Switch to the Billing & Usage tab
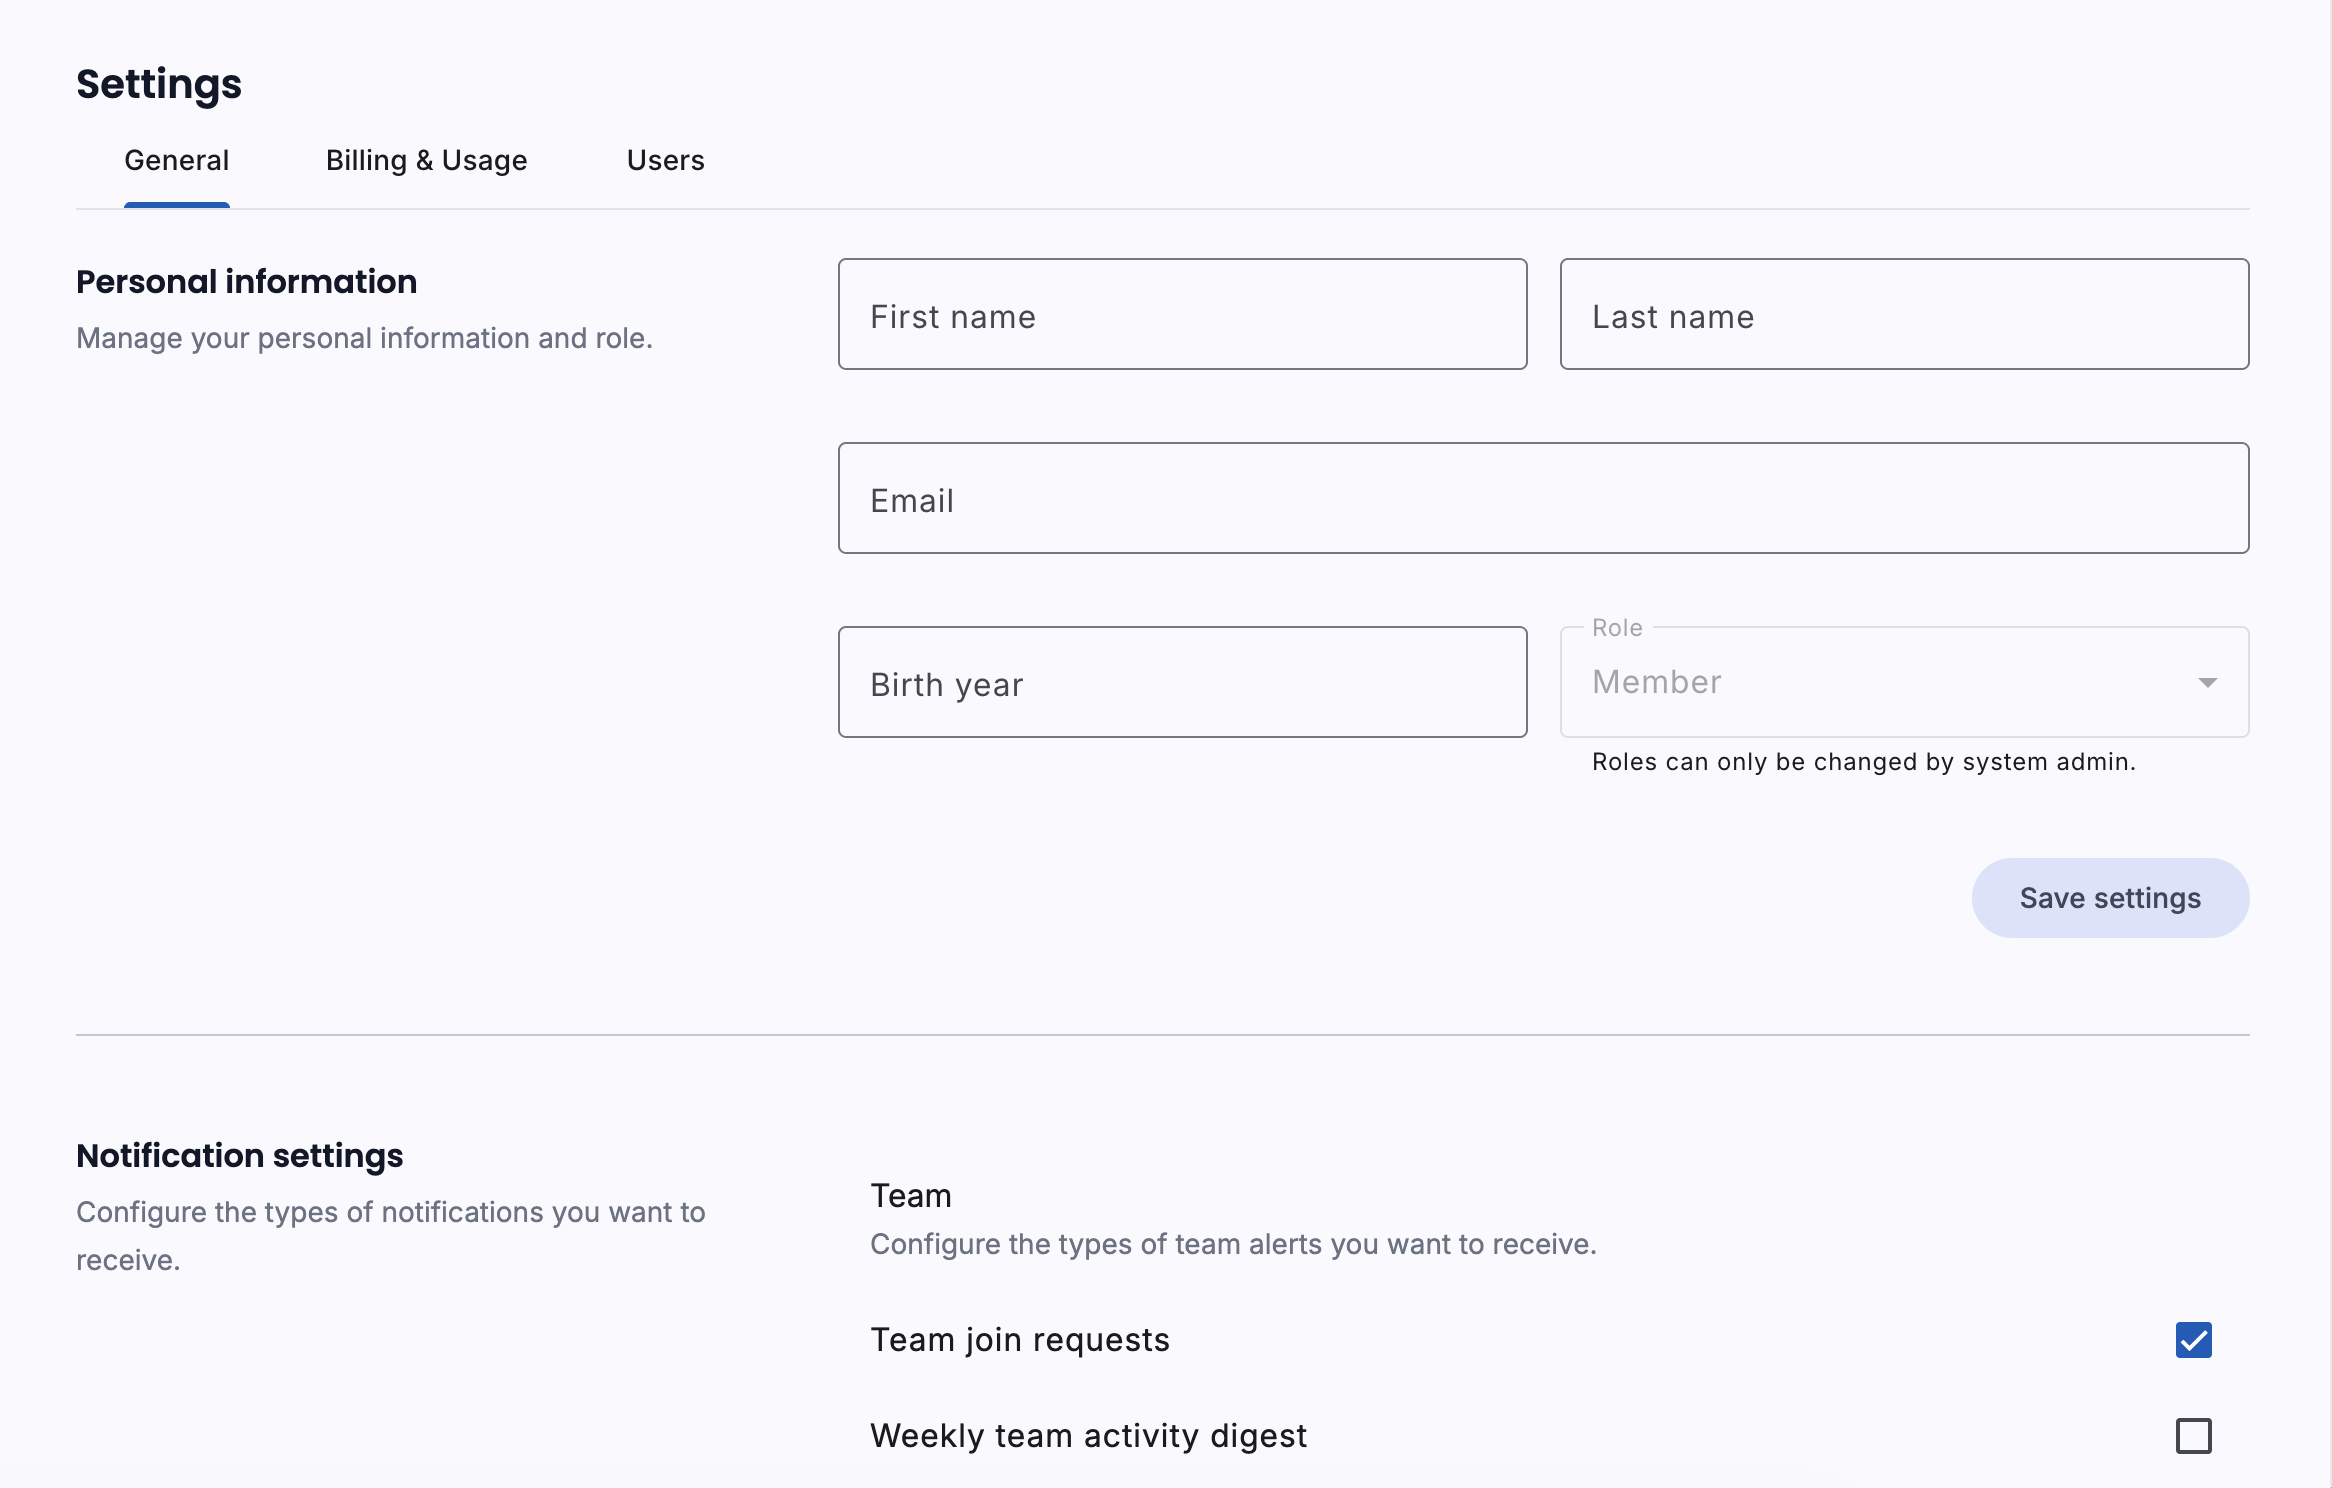The width and height of the screenshot is (2332, 1488). pos(426,161)
